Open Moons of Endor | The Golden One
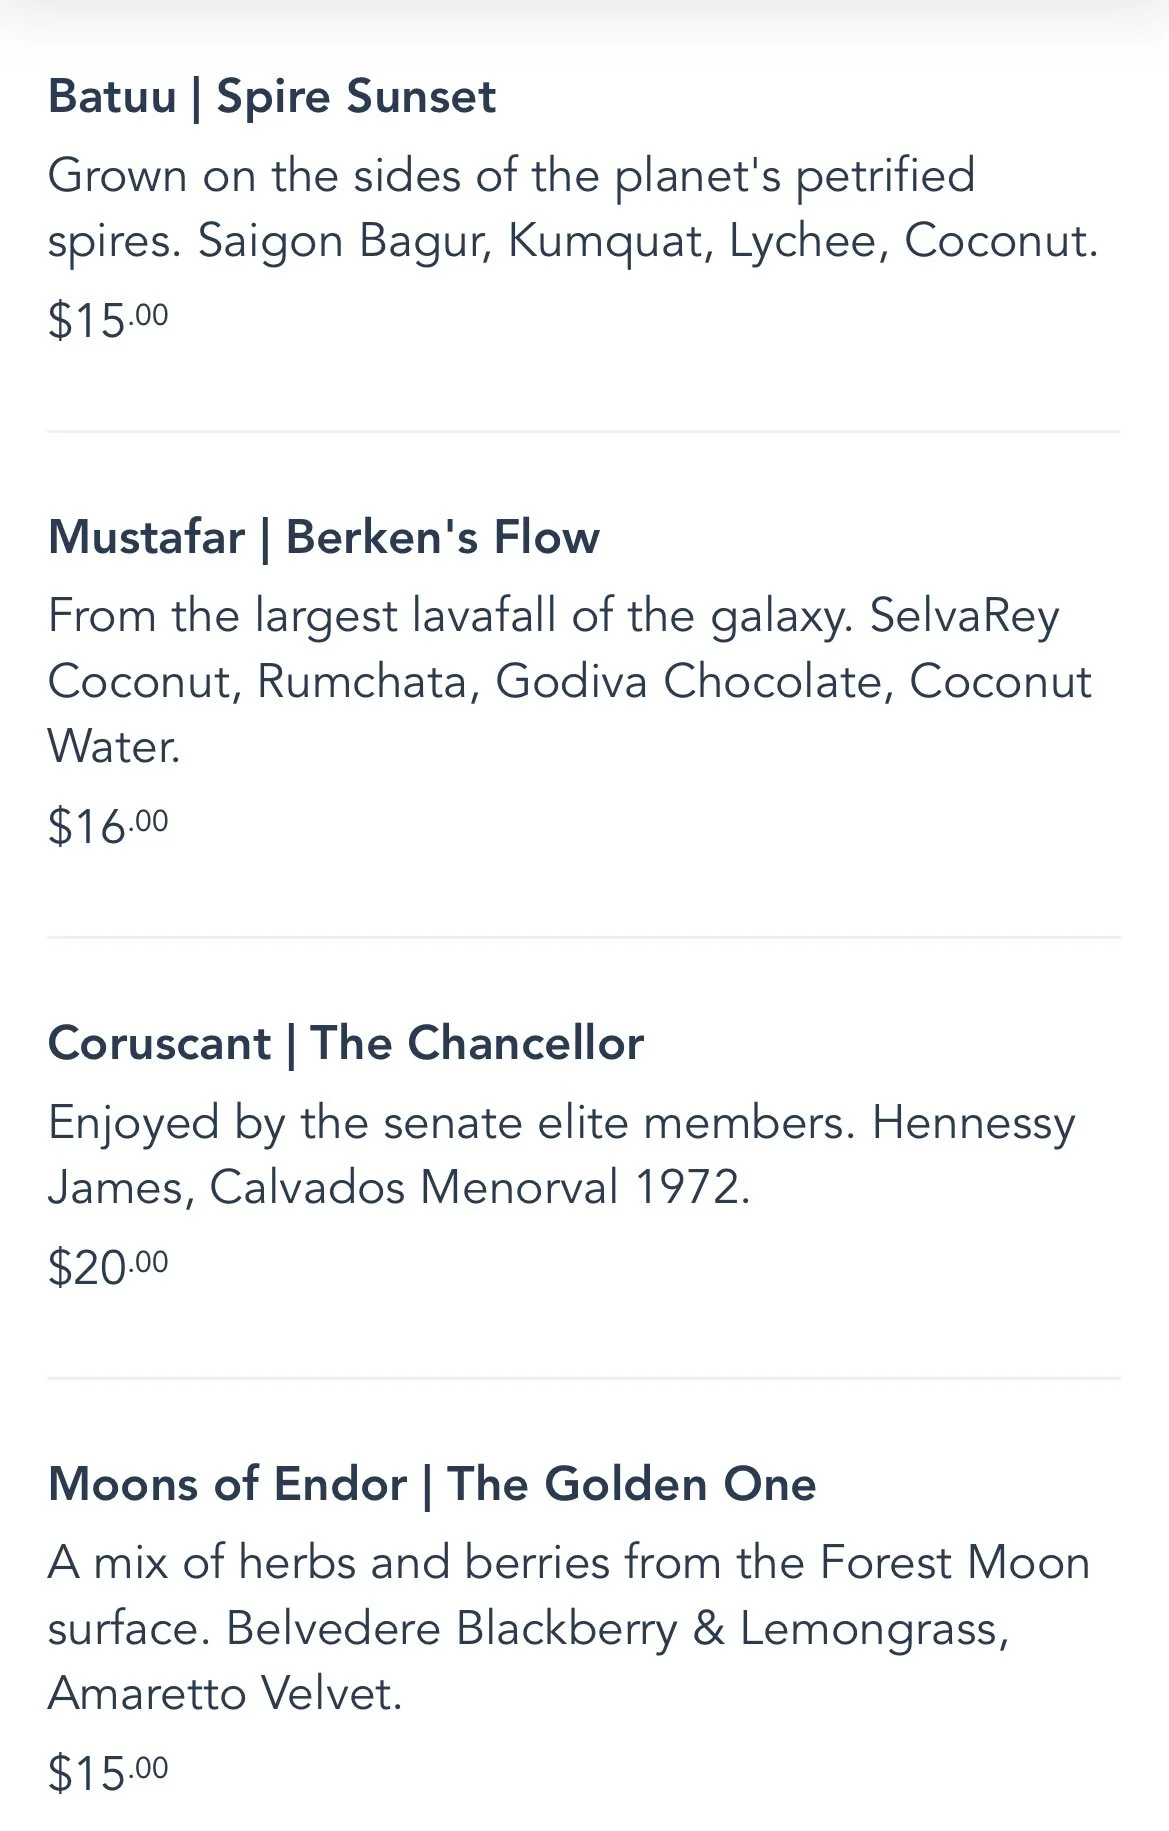 coord(431,1483)
